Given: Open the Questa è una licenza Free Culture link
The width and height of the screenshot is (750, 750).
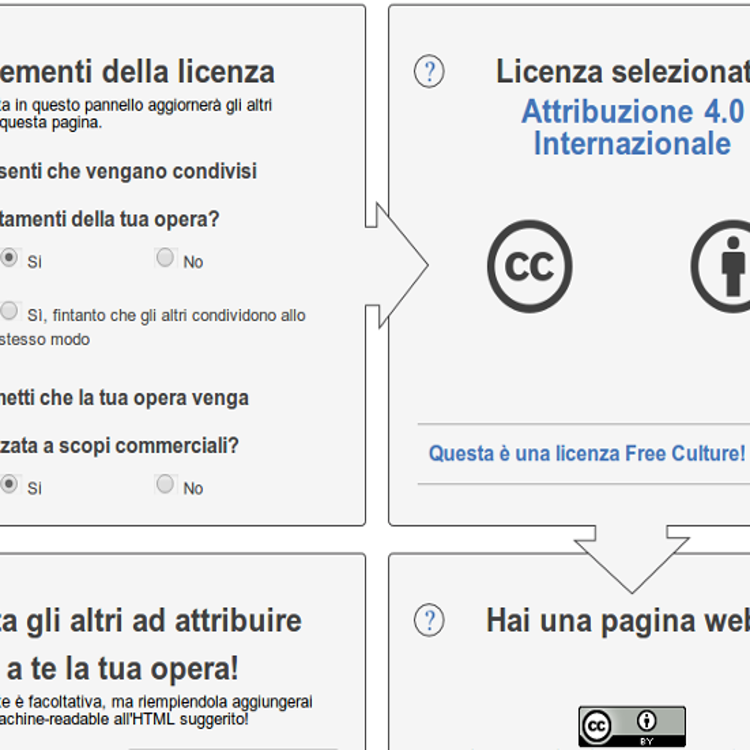Looking at the screenshot, I should click(x=587, y=453).
